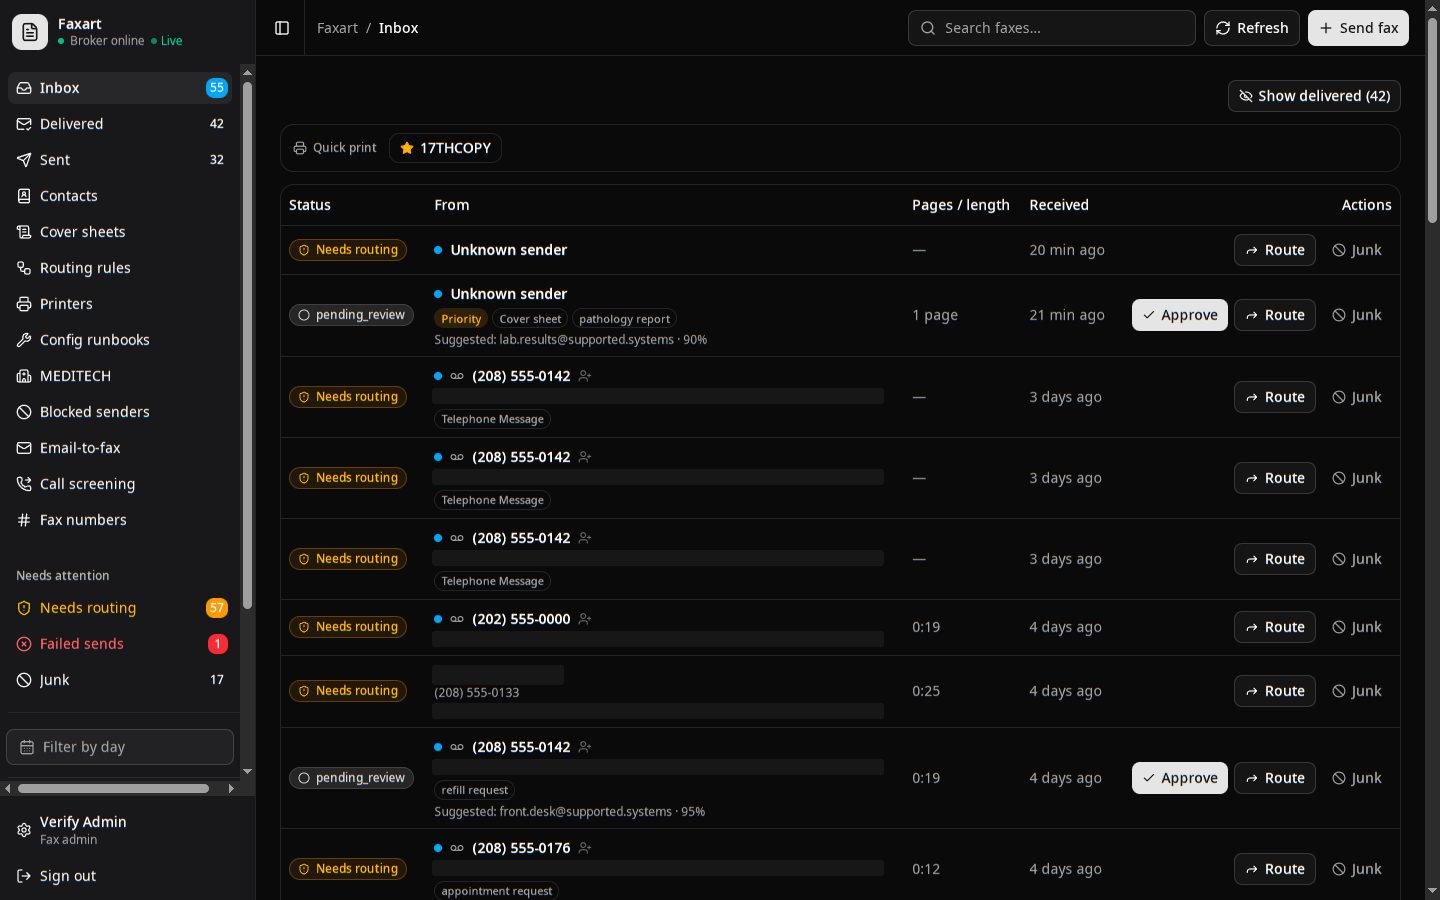Go to Sent faxes
1440x900 pixels.
pyautogui.click(x=120, y=160)
